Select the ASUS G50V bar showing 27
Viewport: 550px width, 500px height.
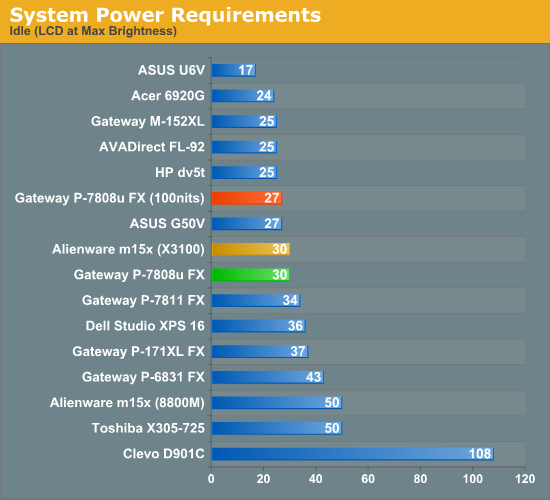[x=247, y=224]
